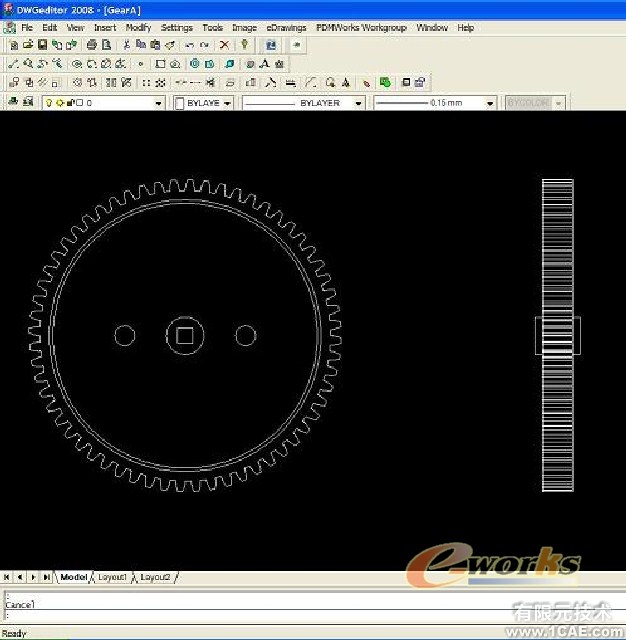Click the Copy icon
Screen dimensions: 626x640
[x=141, y=45]
